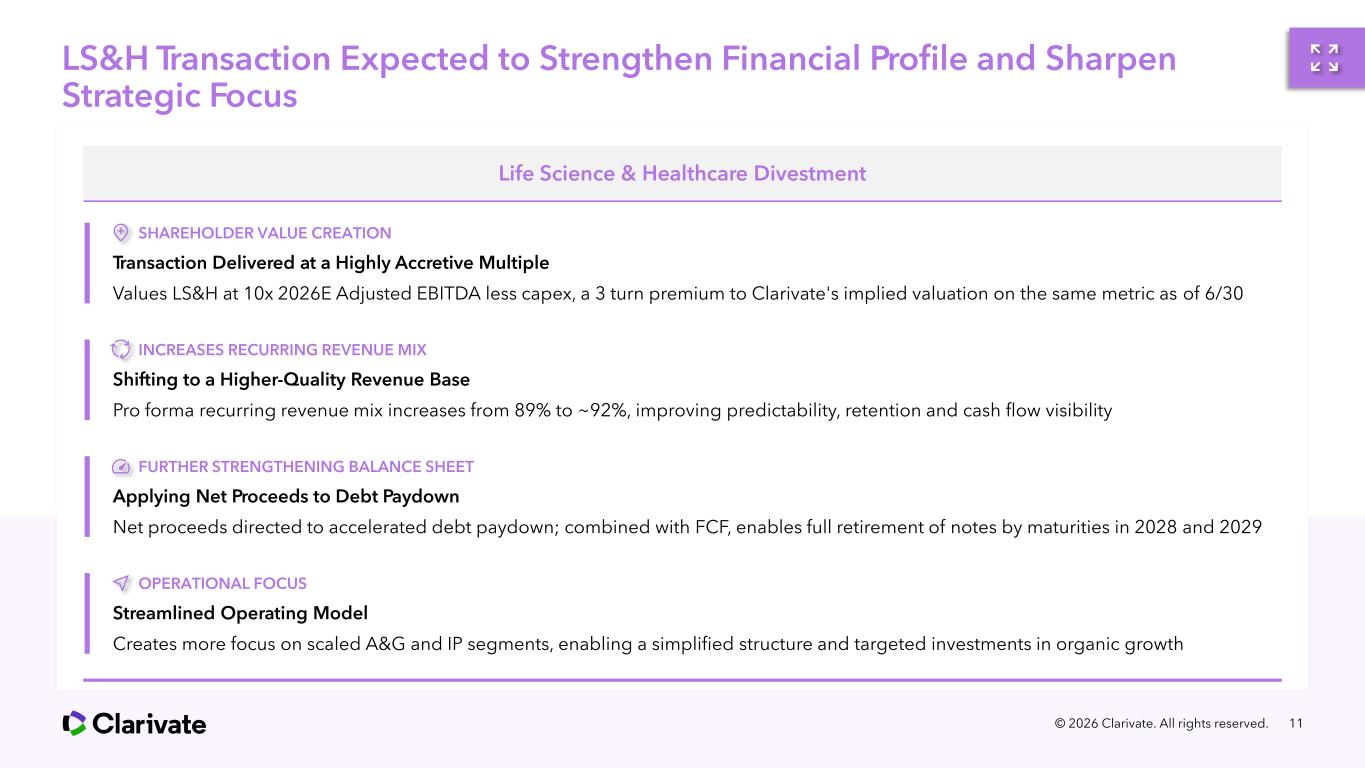The image size is (1365, 768).
Task: Click the recurring revenue cycle icon
Action: 121,349
